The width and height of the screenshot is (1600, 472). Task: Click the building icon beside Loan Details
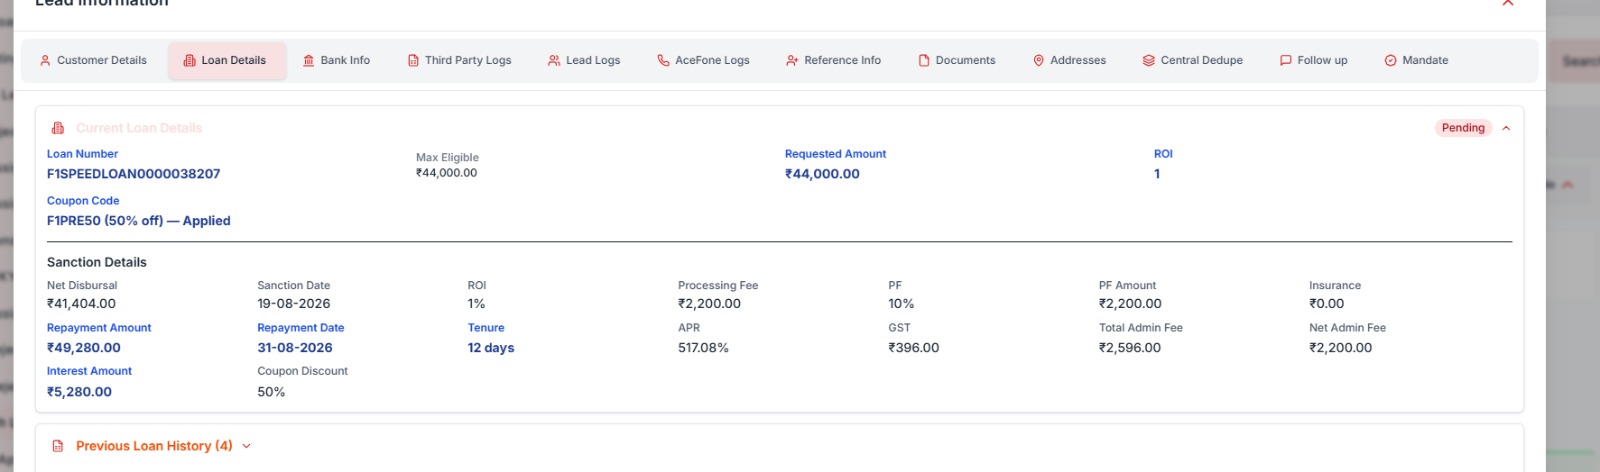pos(189,60)
